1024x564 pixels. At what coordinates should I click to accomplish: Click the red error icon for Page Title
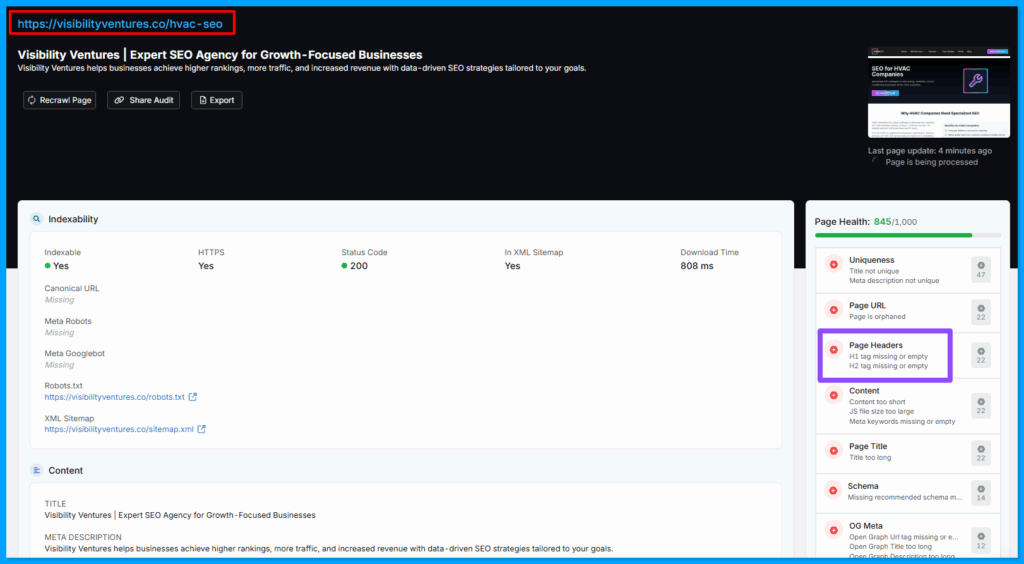(x=833, y=450)
